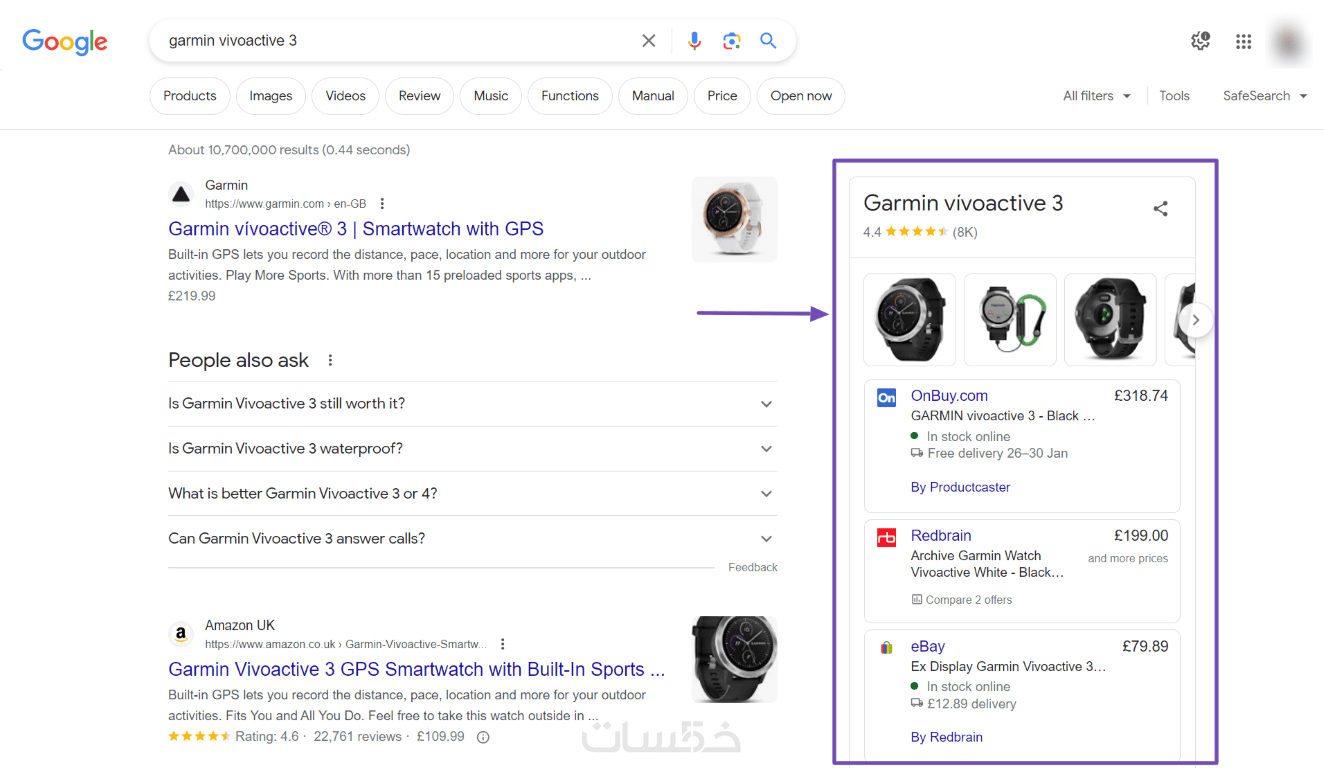This screenshot has height=768, width=1324.
Task: Share the Garmin vívoactive 3 panel
Action: point(1160,209)
